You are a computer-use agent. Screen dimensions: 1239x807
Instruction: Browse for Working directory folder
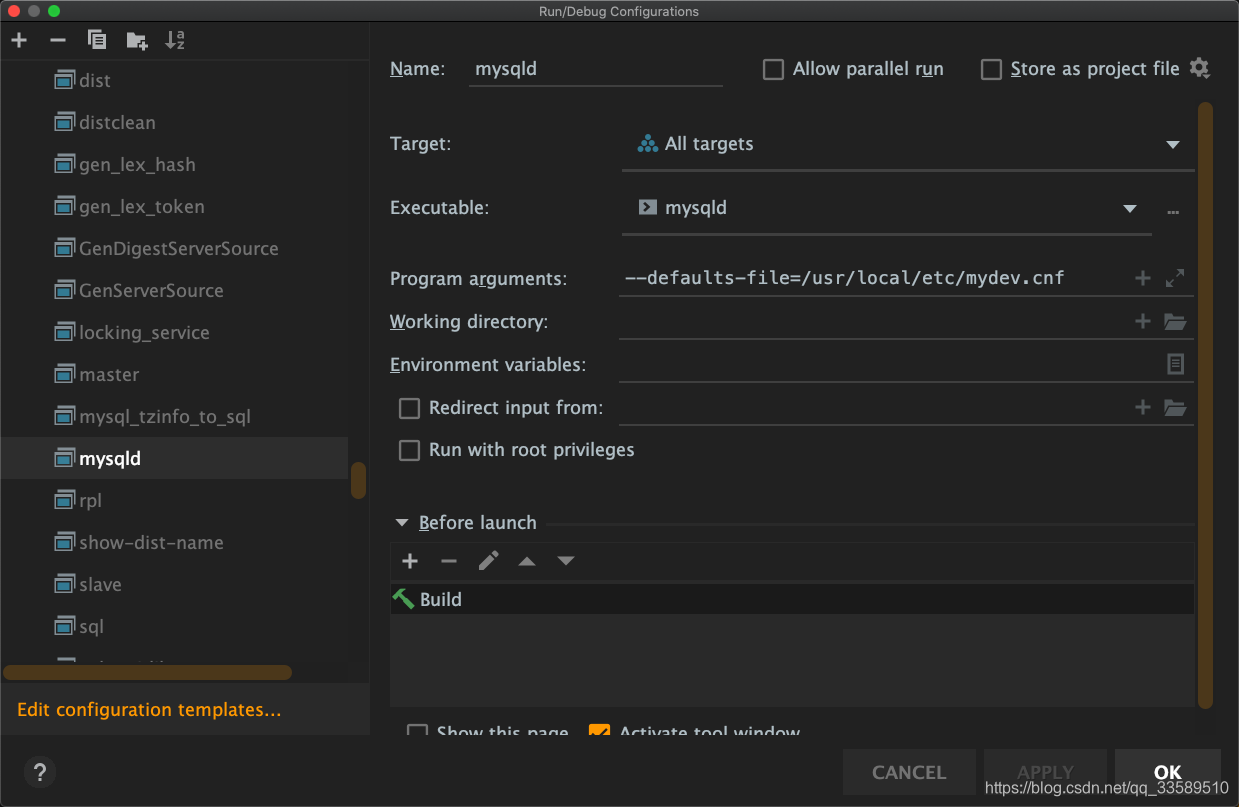(x=1175, y=322)
